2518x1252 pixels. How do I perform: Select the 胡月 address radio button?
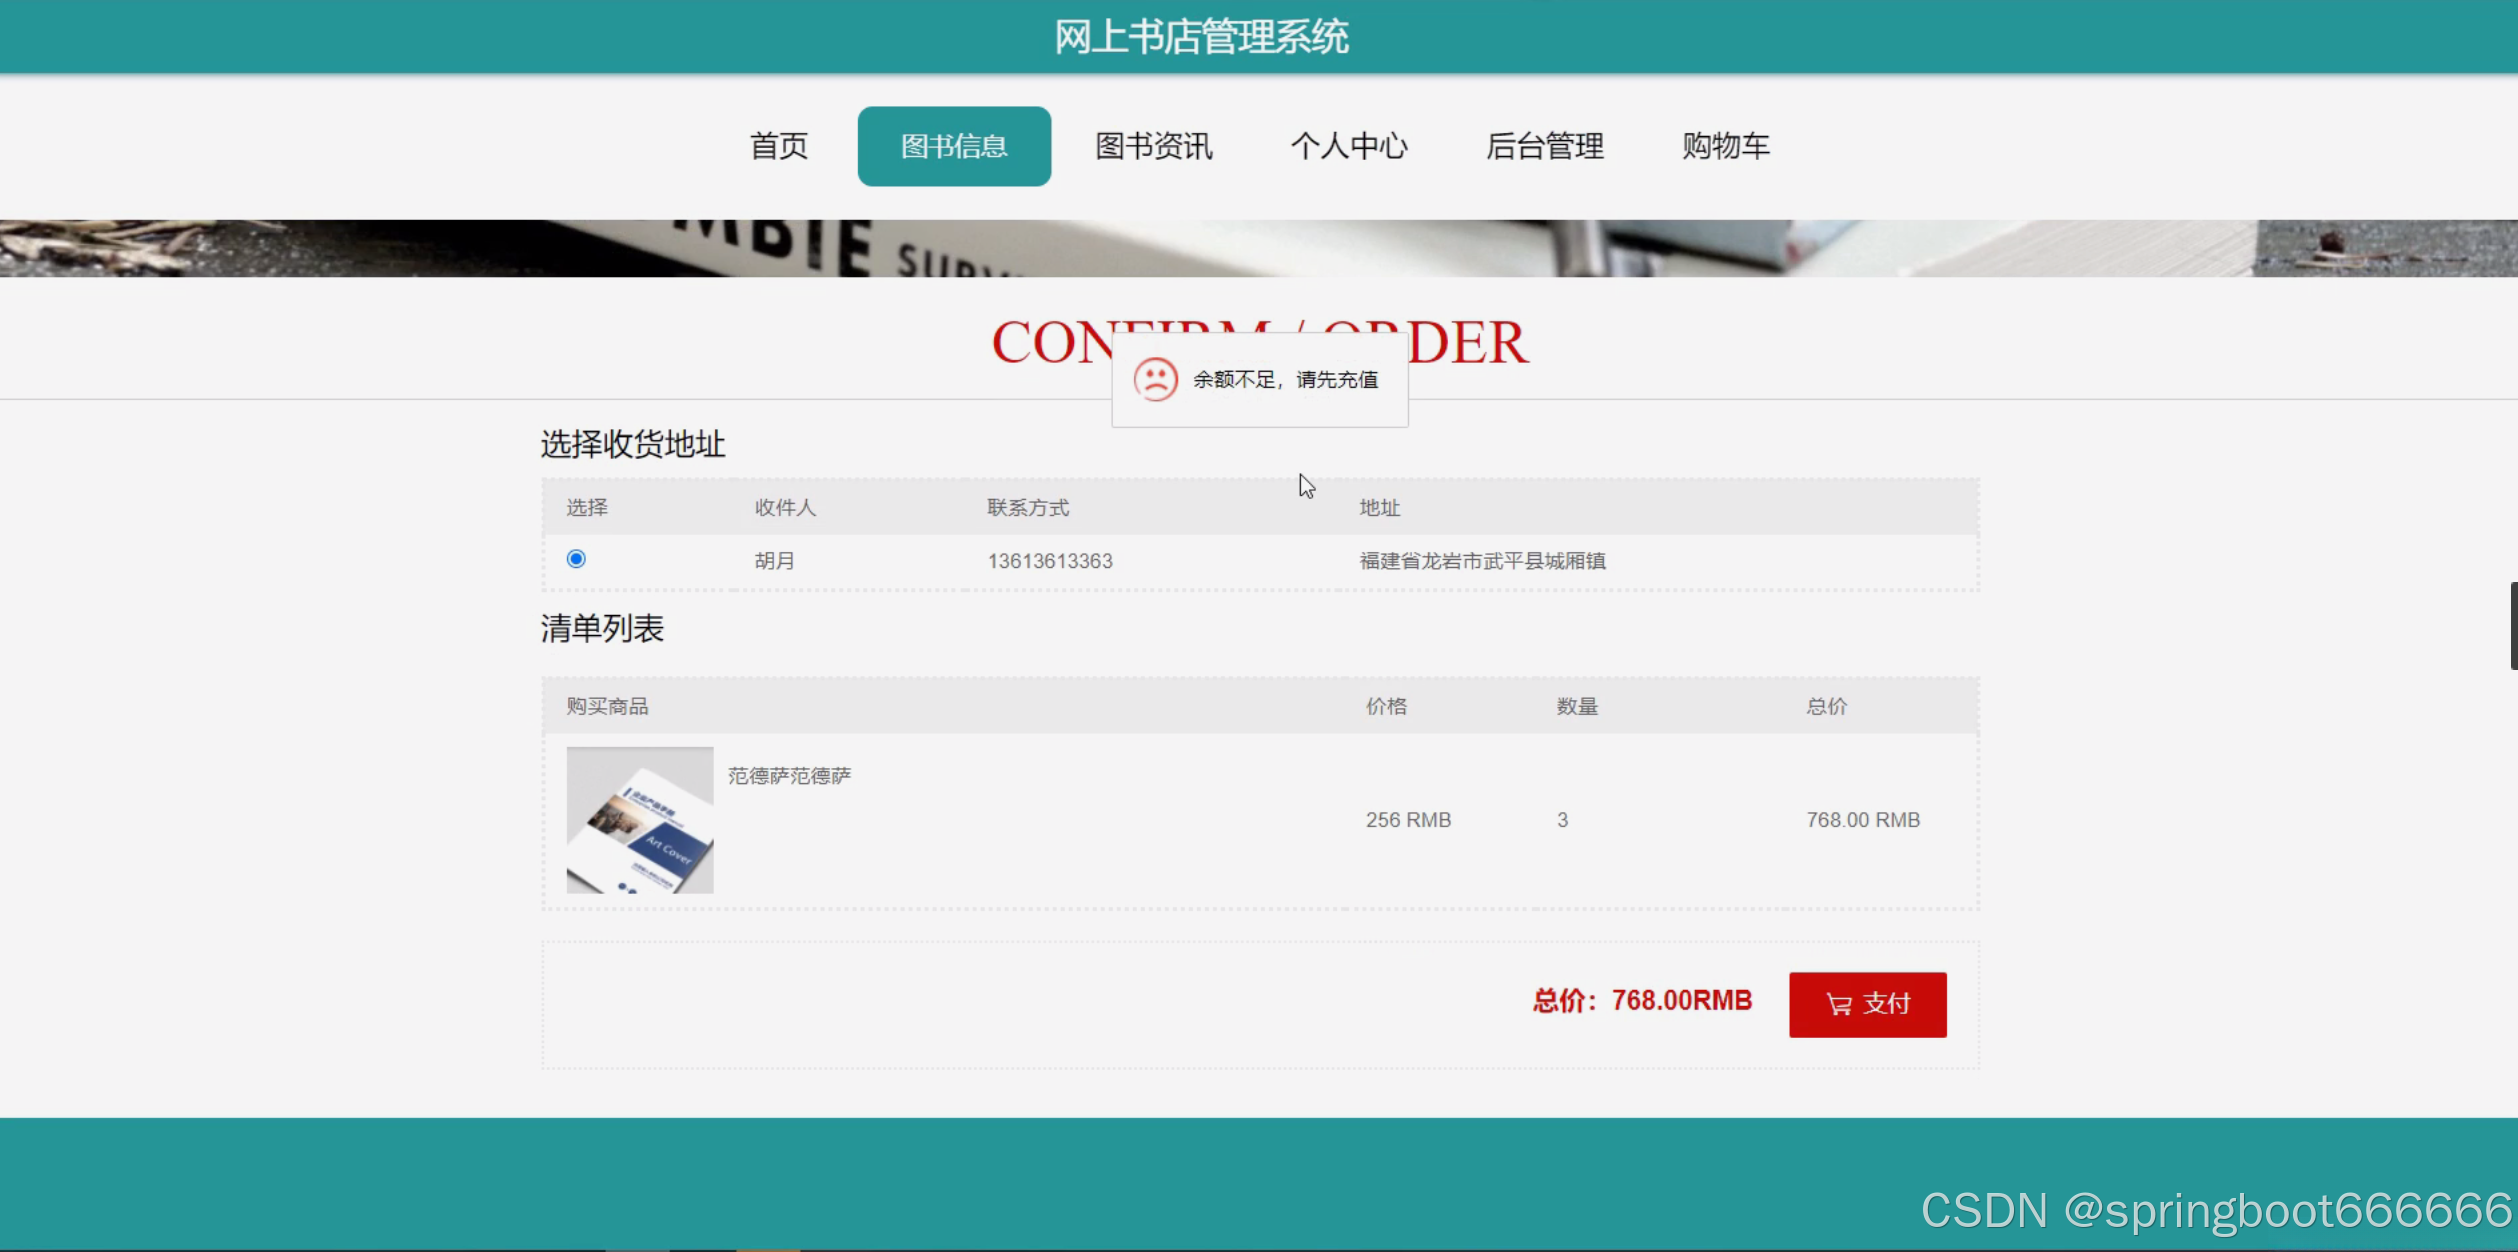[x=576, y=559]
